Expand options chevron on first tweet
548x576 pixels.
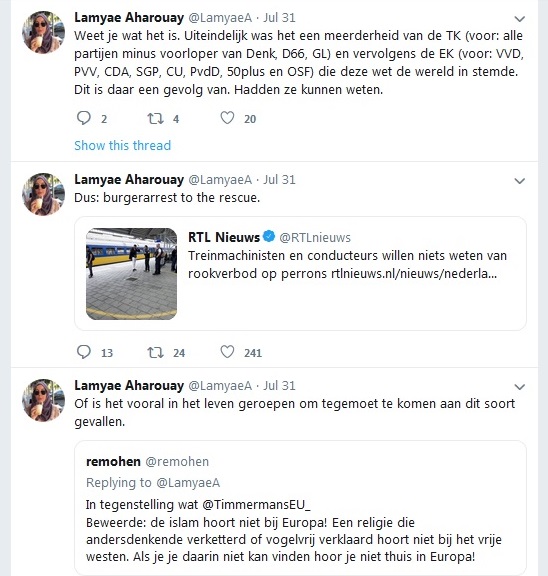(x=519, y=19)
